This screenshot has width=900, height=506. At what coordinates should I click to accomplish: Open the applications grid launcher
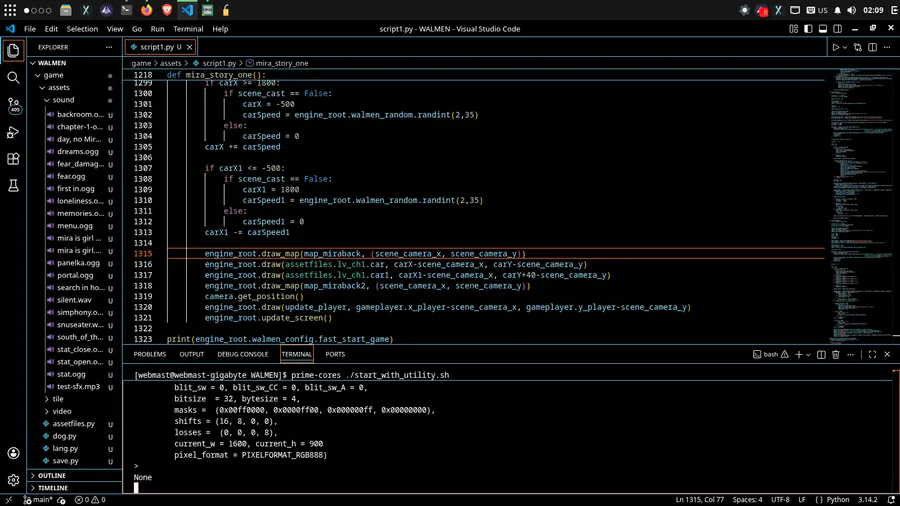pyautogui.click(x=10, y=10)
